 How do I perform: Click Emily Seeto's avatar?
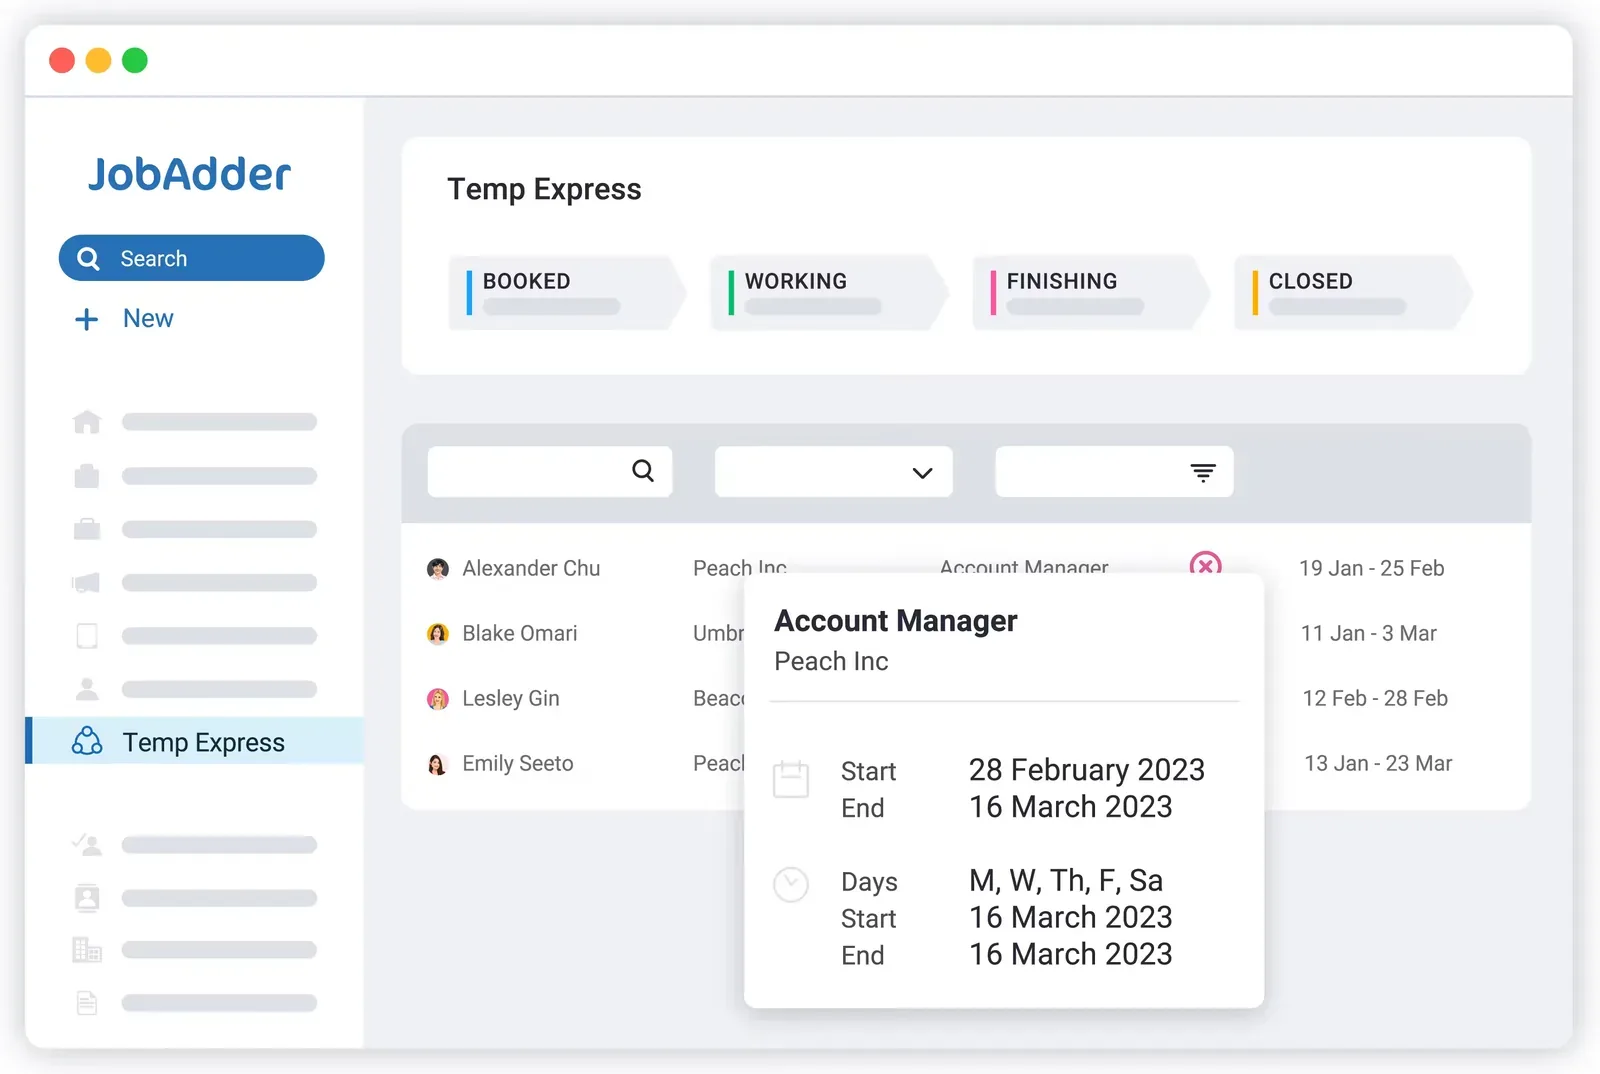(438, 764)
